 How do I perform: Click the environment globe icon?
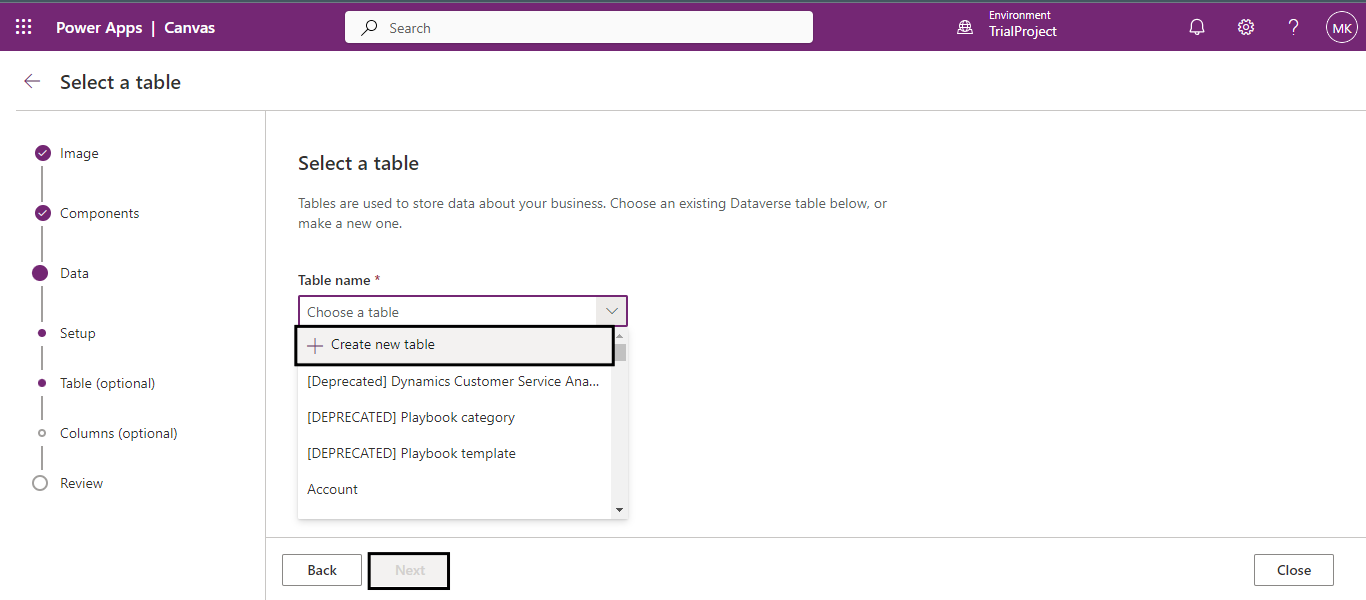pos(965,27)
